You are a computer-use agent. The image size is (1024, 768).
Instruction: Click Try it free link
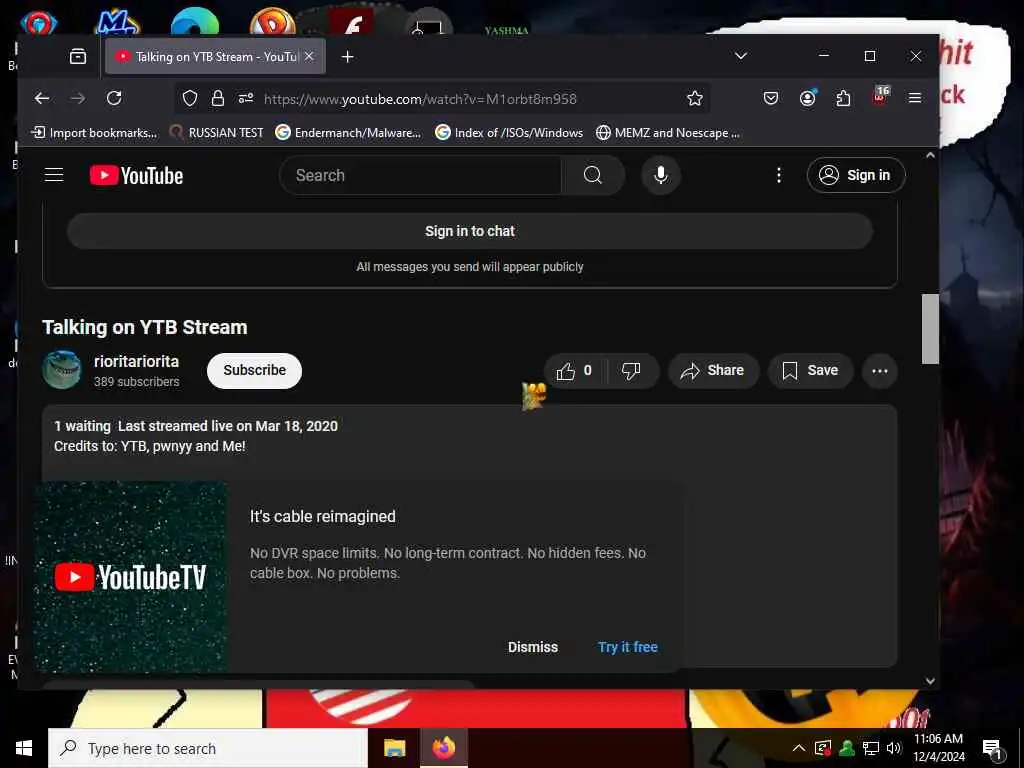[628, 647]
